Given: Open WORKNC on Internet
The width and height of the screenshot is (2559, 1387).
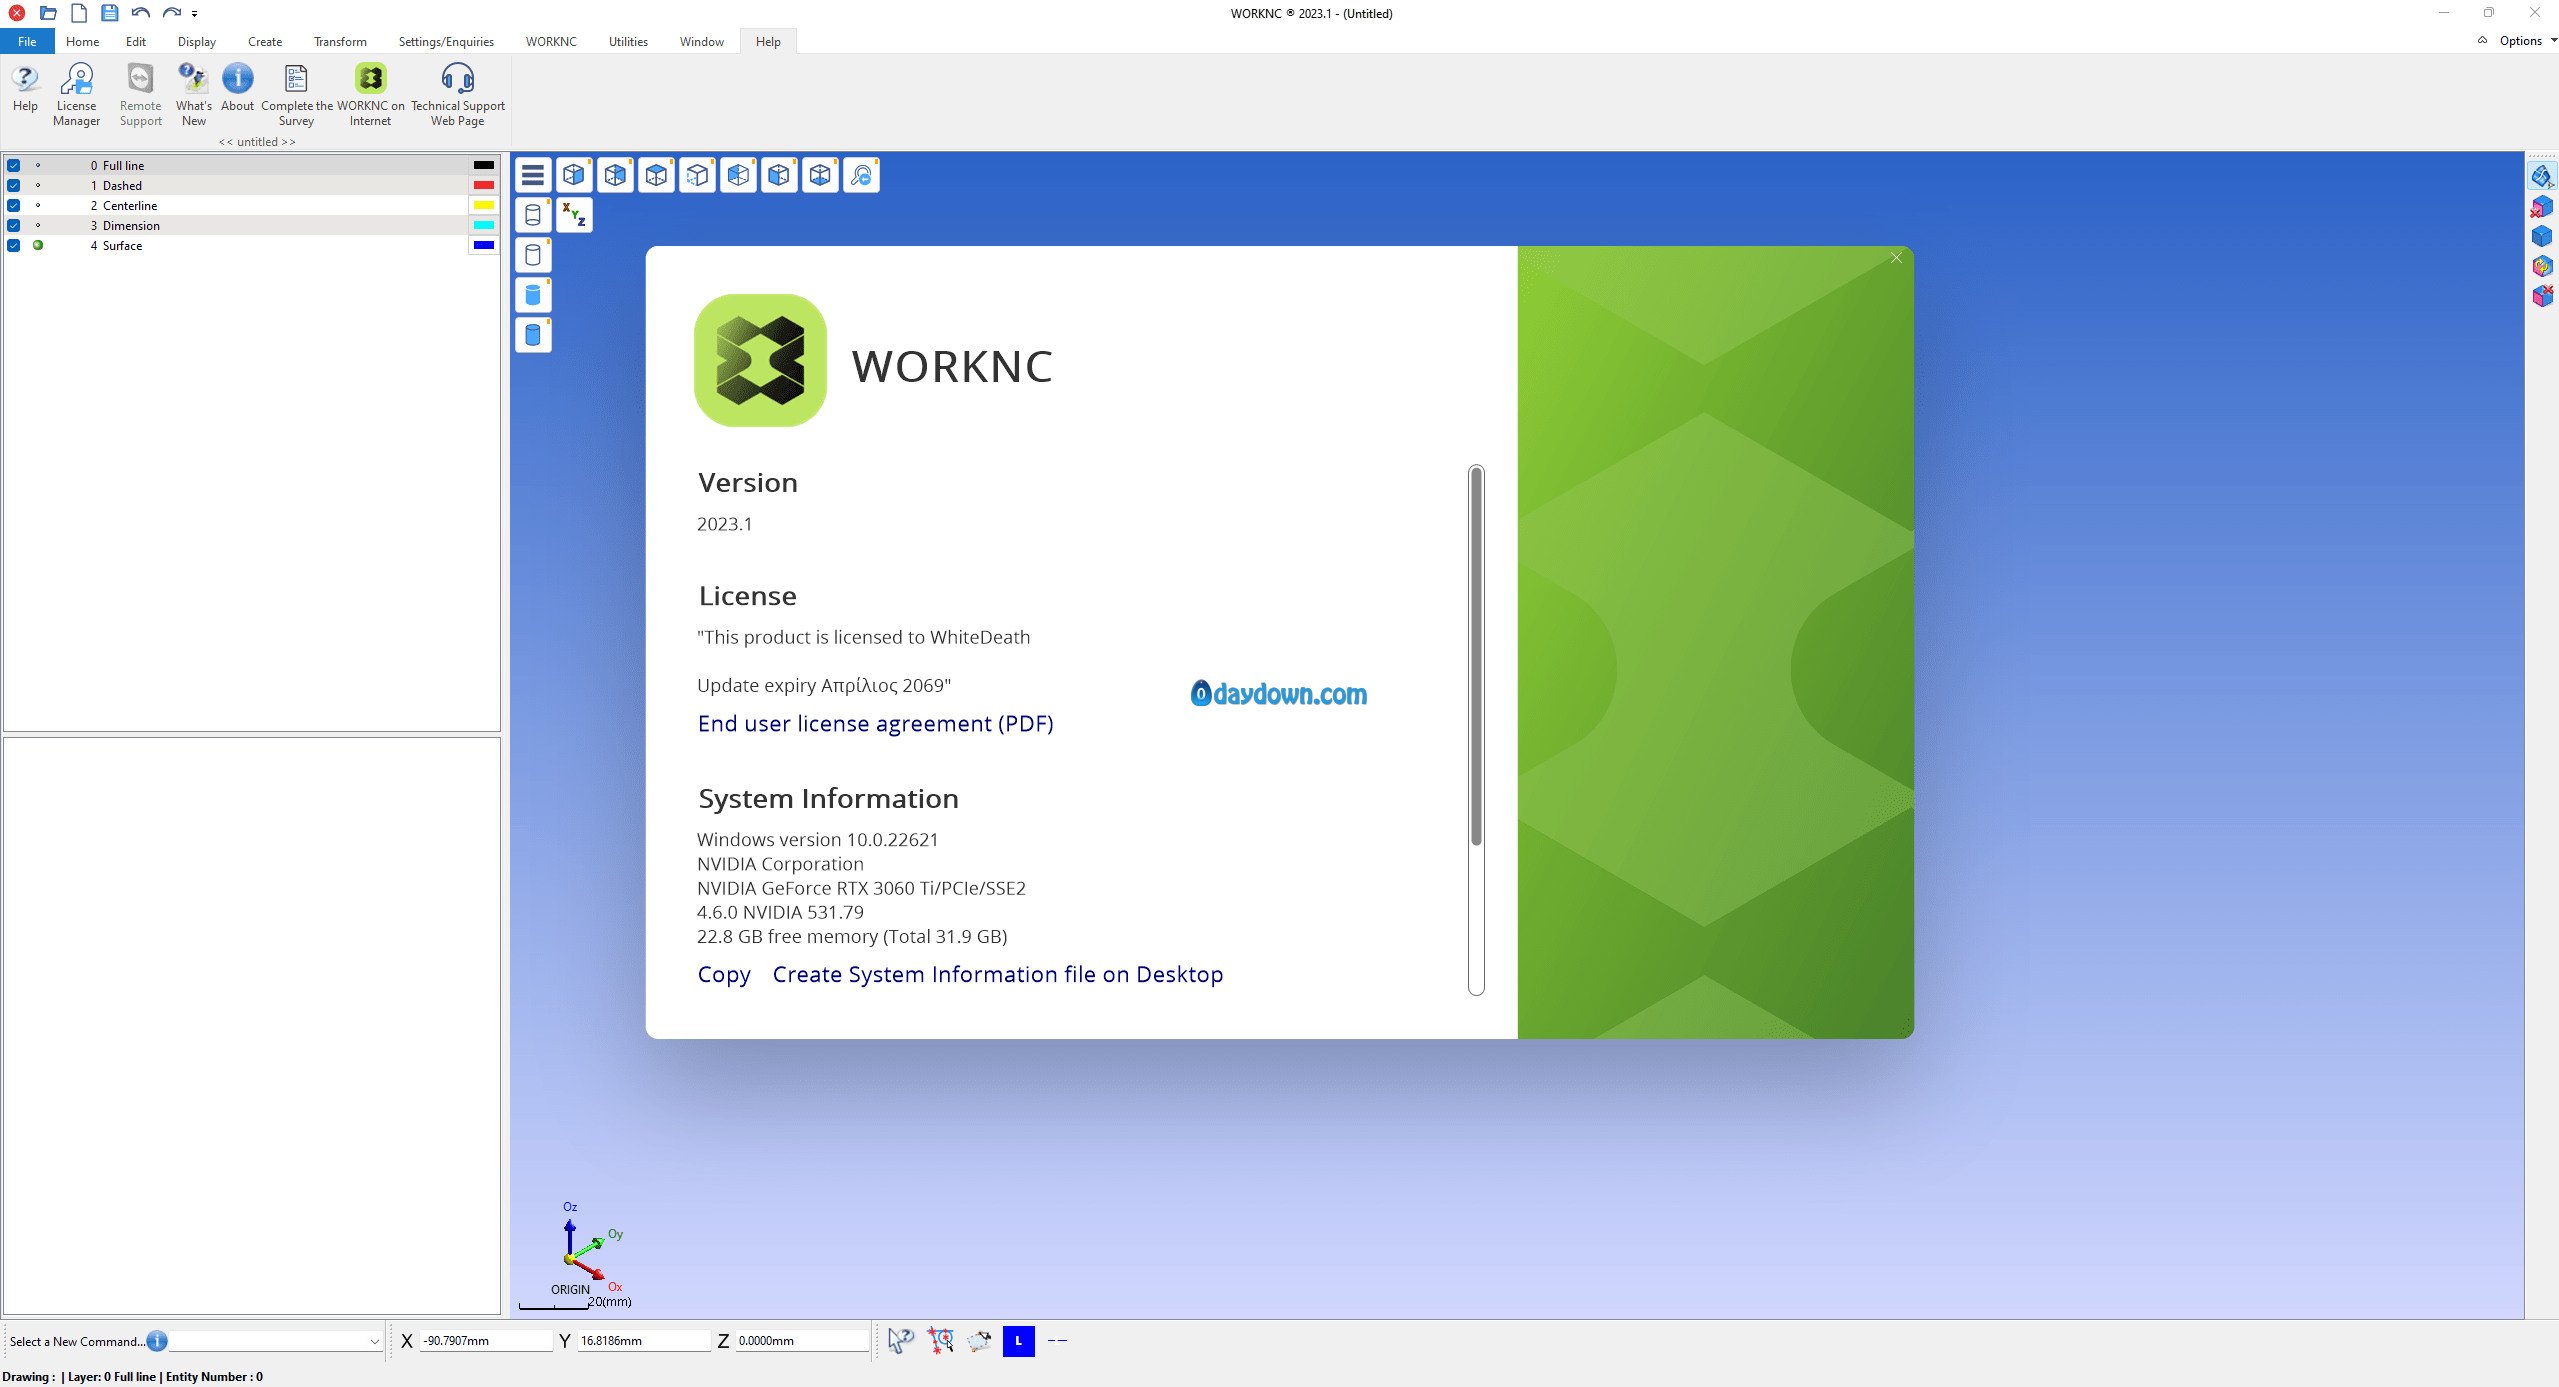Looking at the screenshot, I should point(370,95).
